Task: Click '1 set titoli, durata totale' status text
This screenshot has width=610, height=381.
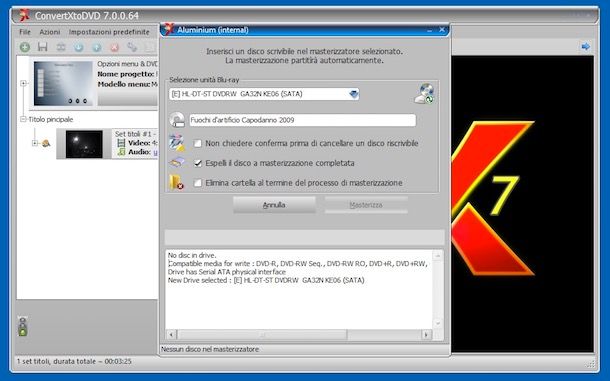Action: point(74,362)
